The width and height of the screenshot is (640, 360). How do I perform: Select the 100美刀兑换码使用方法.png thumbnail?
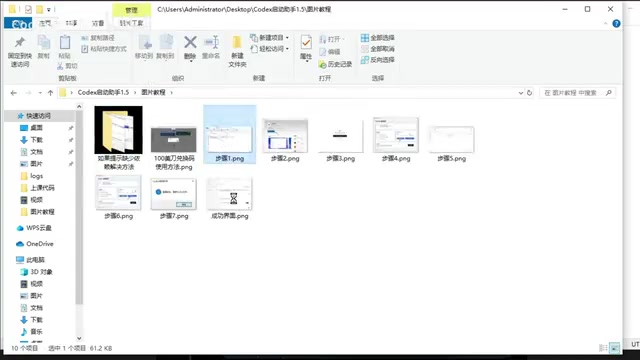[174, 140]
